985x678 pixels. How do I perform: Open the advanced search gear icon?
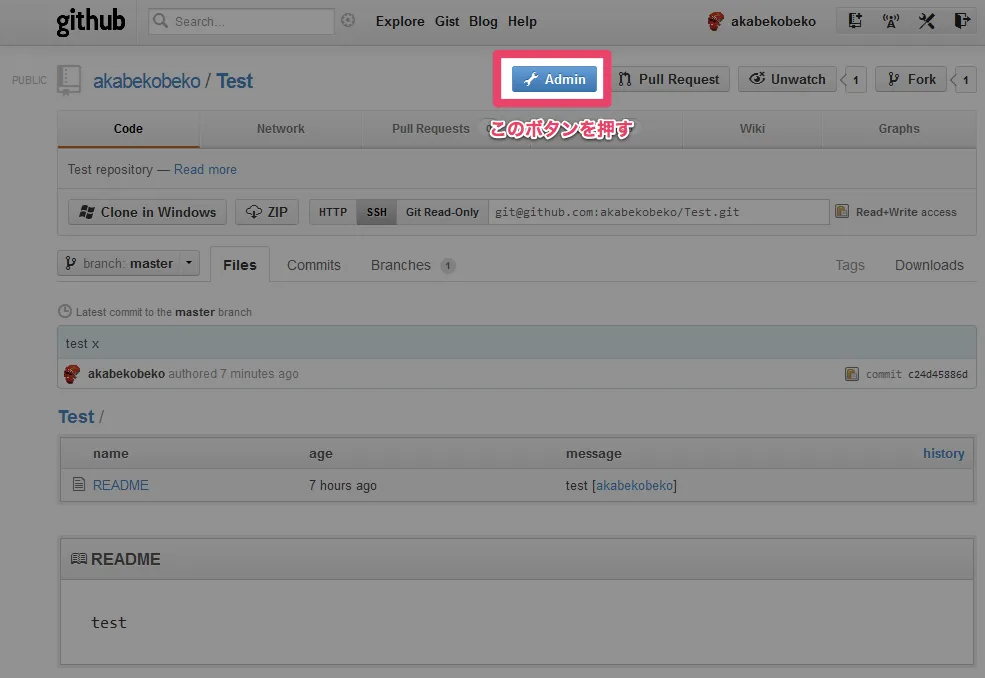(x=348, y=21)
